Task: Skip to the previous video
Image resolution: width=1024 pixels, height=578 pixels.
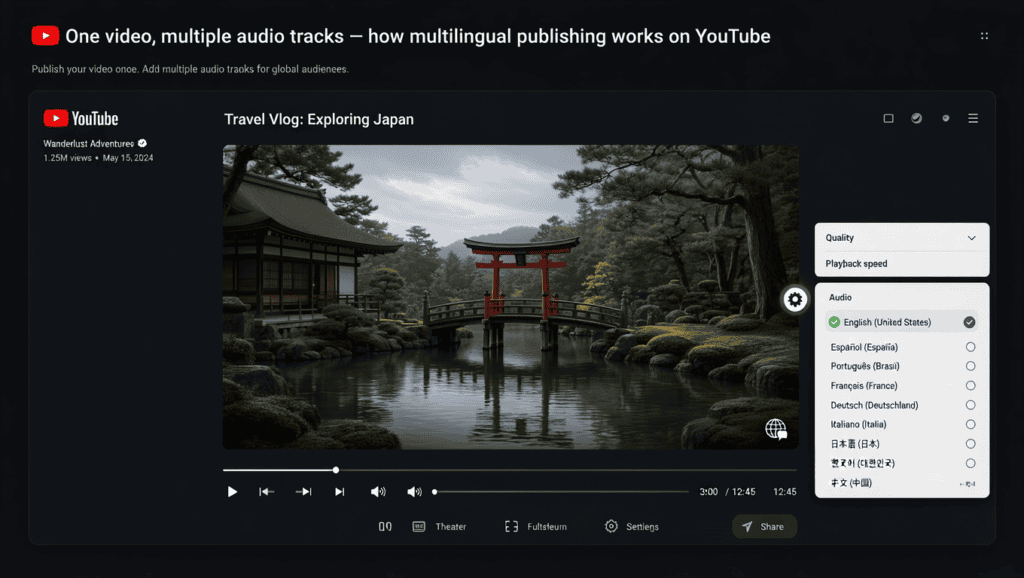Action: 266,492
